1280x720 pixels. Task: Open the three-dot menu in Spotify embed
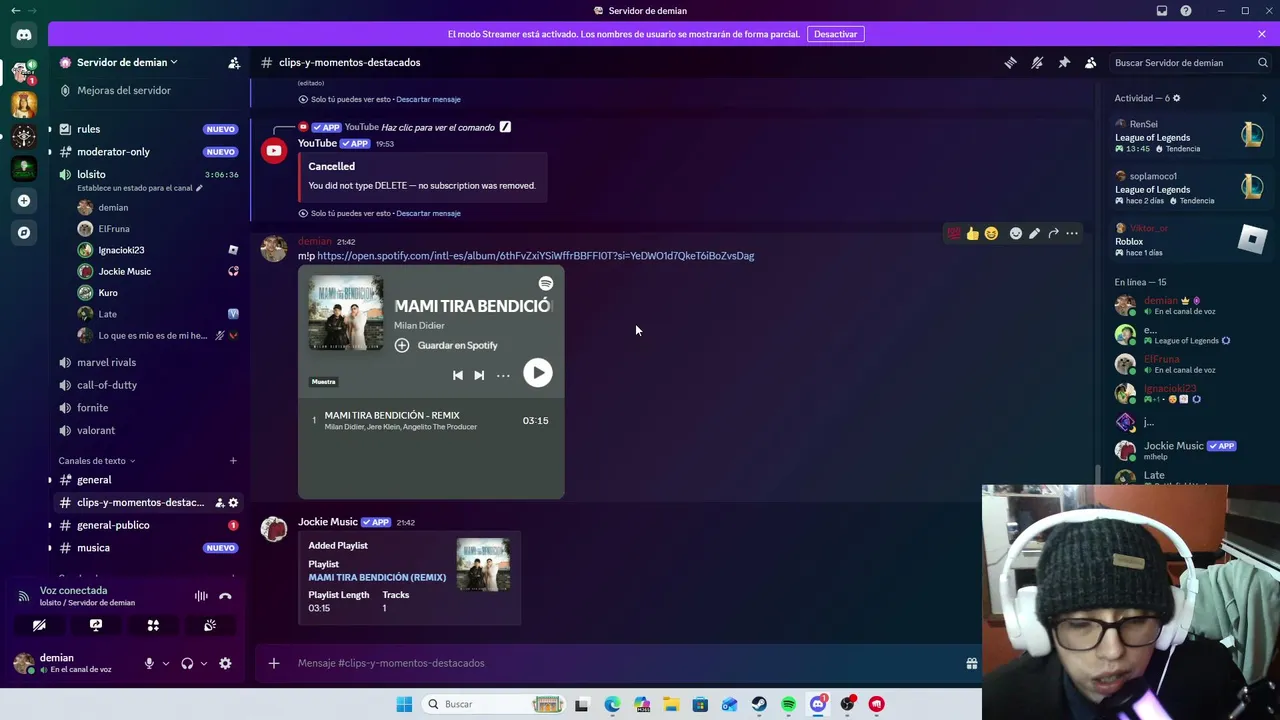tap(503, 376)
